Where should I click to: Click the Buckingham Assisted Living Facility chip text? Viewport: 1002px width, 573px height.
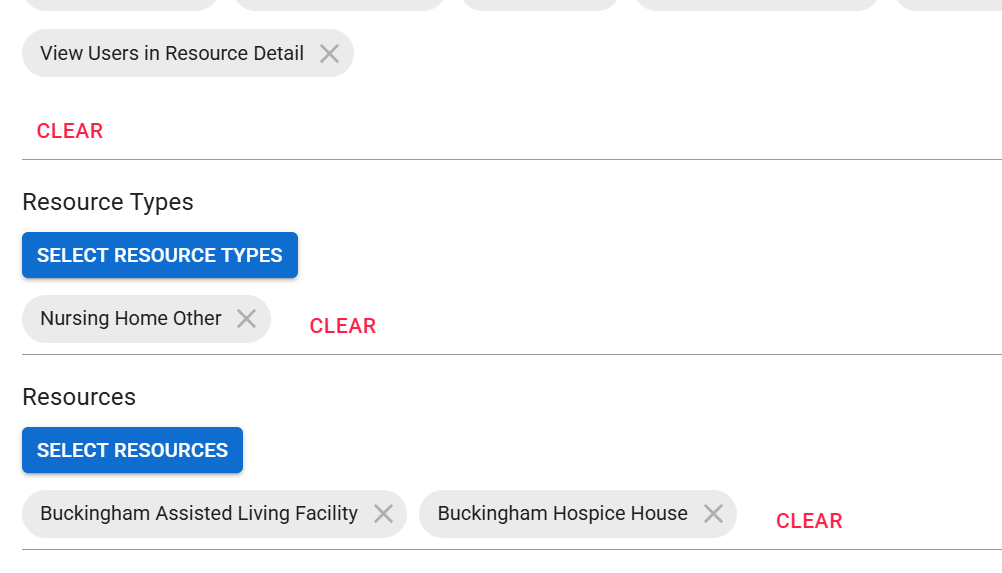pyautogui.click(x=199, y=514)
